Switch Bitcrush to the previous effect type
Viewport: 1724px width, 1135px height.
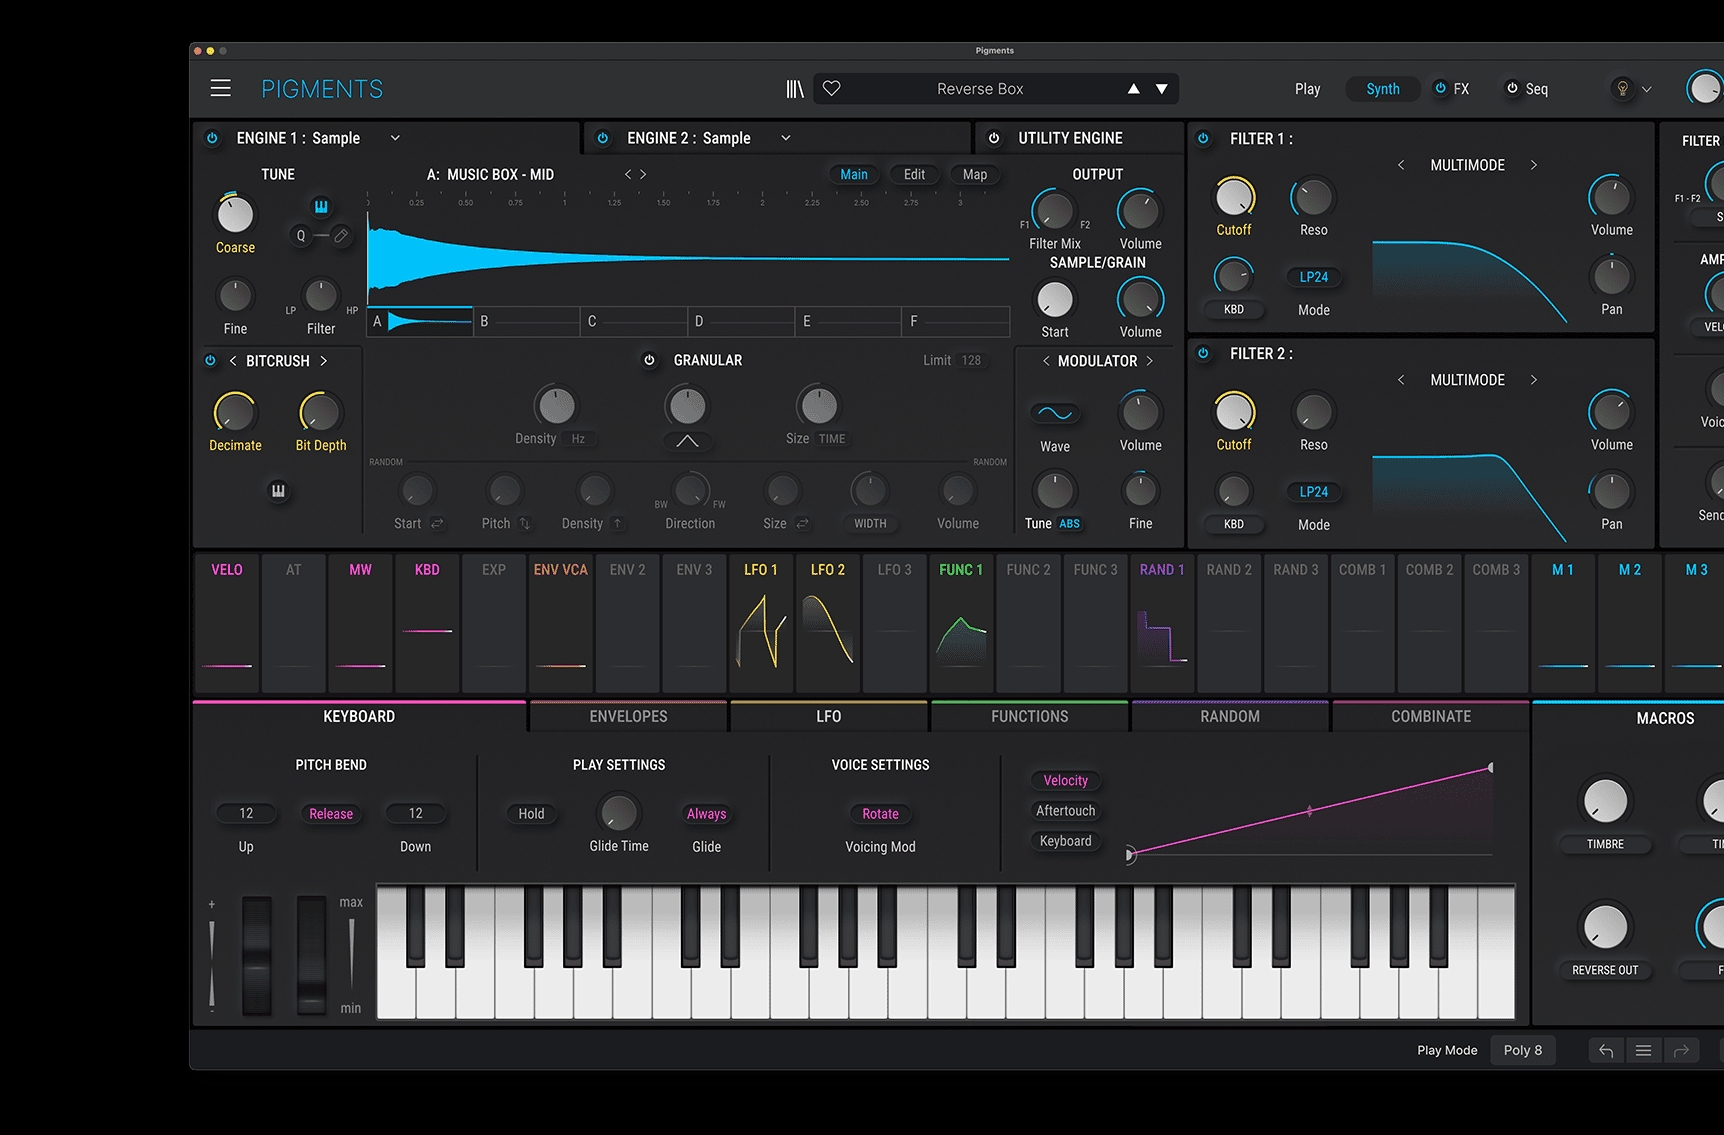[233, 361]
